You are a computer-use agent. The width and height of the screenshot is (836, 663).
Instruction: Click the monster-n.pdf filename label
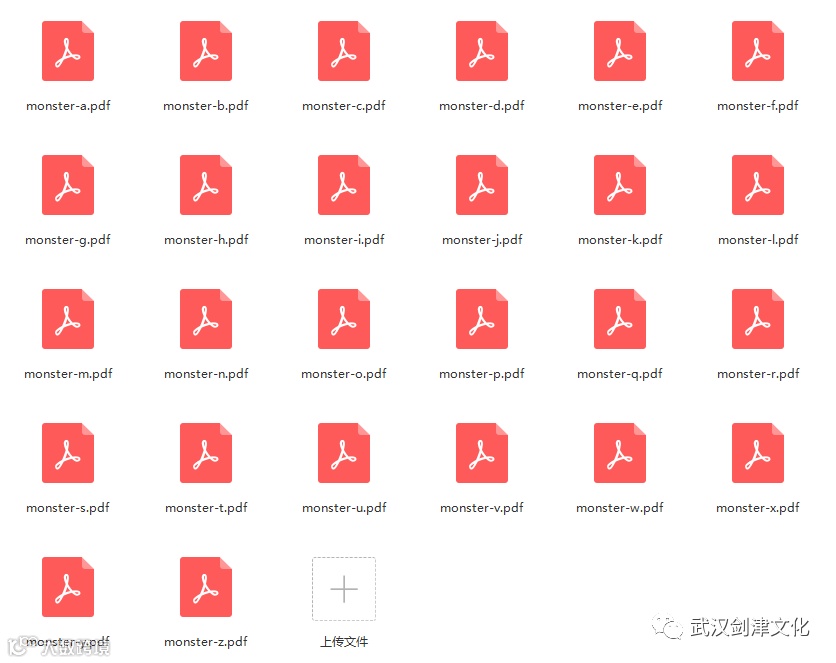click(x=206, y=374)
